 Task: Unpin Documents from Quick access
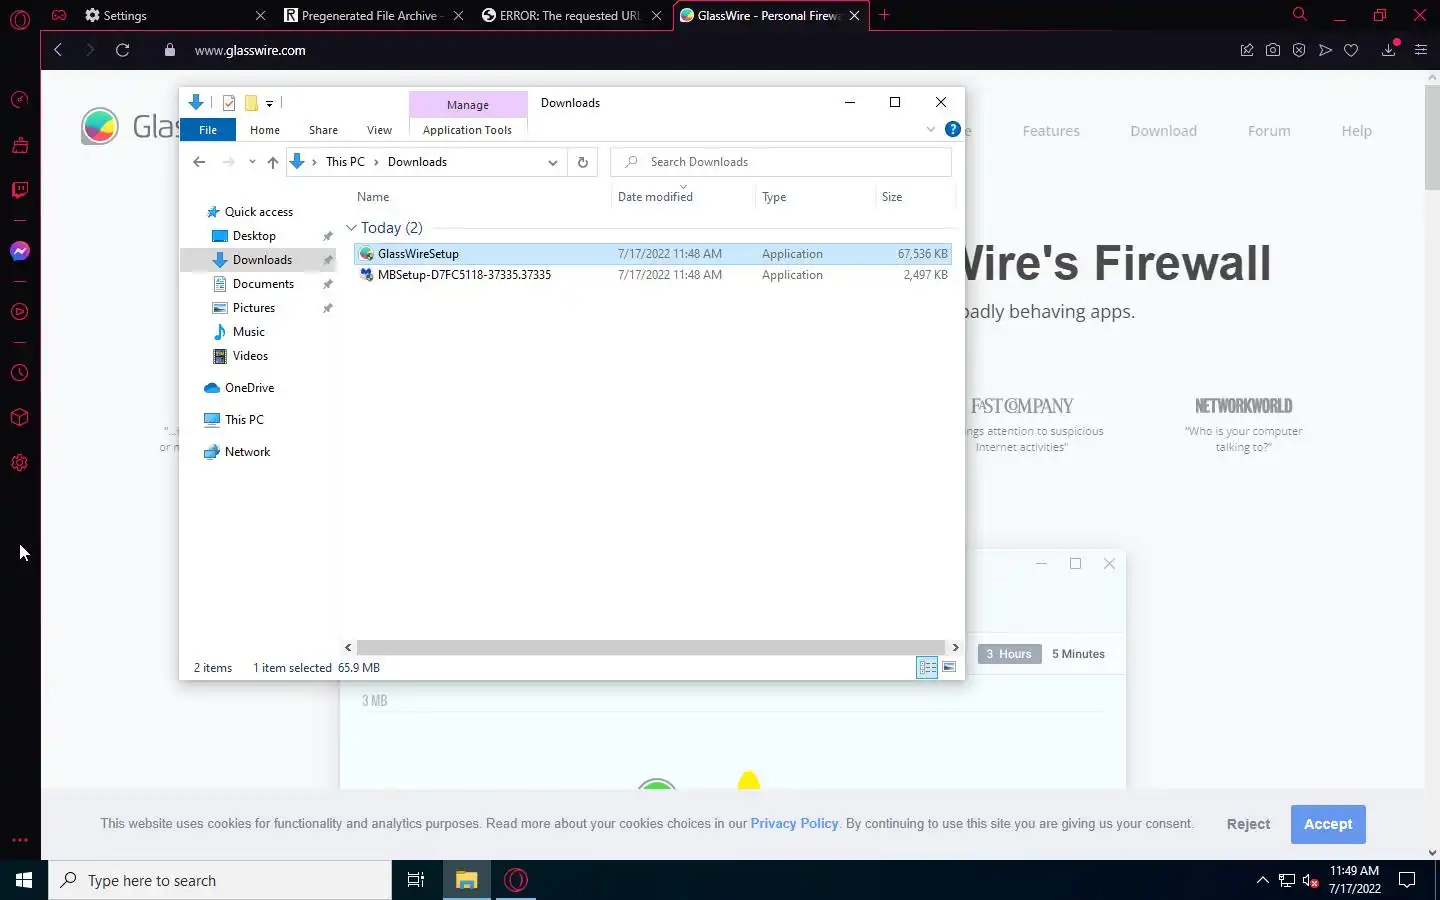327,284
